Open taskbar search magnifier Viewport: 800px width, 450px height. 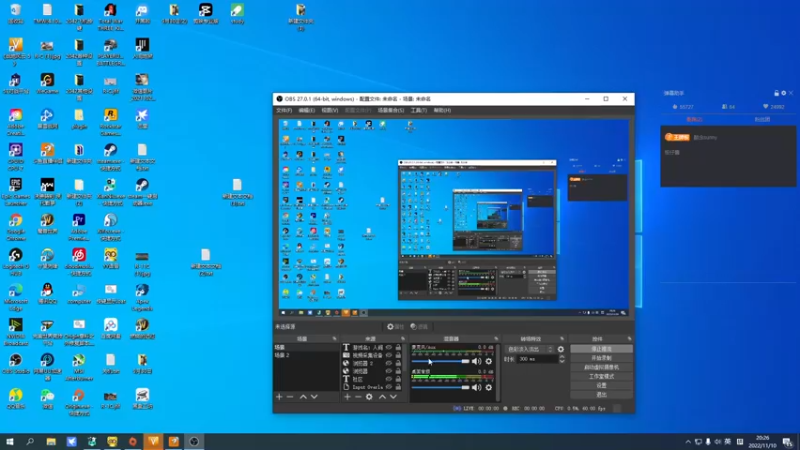coord(30,441)
